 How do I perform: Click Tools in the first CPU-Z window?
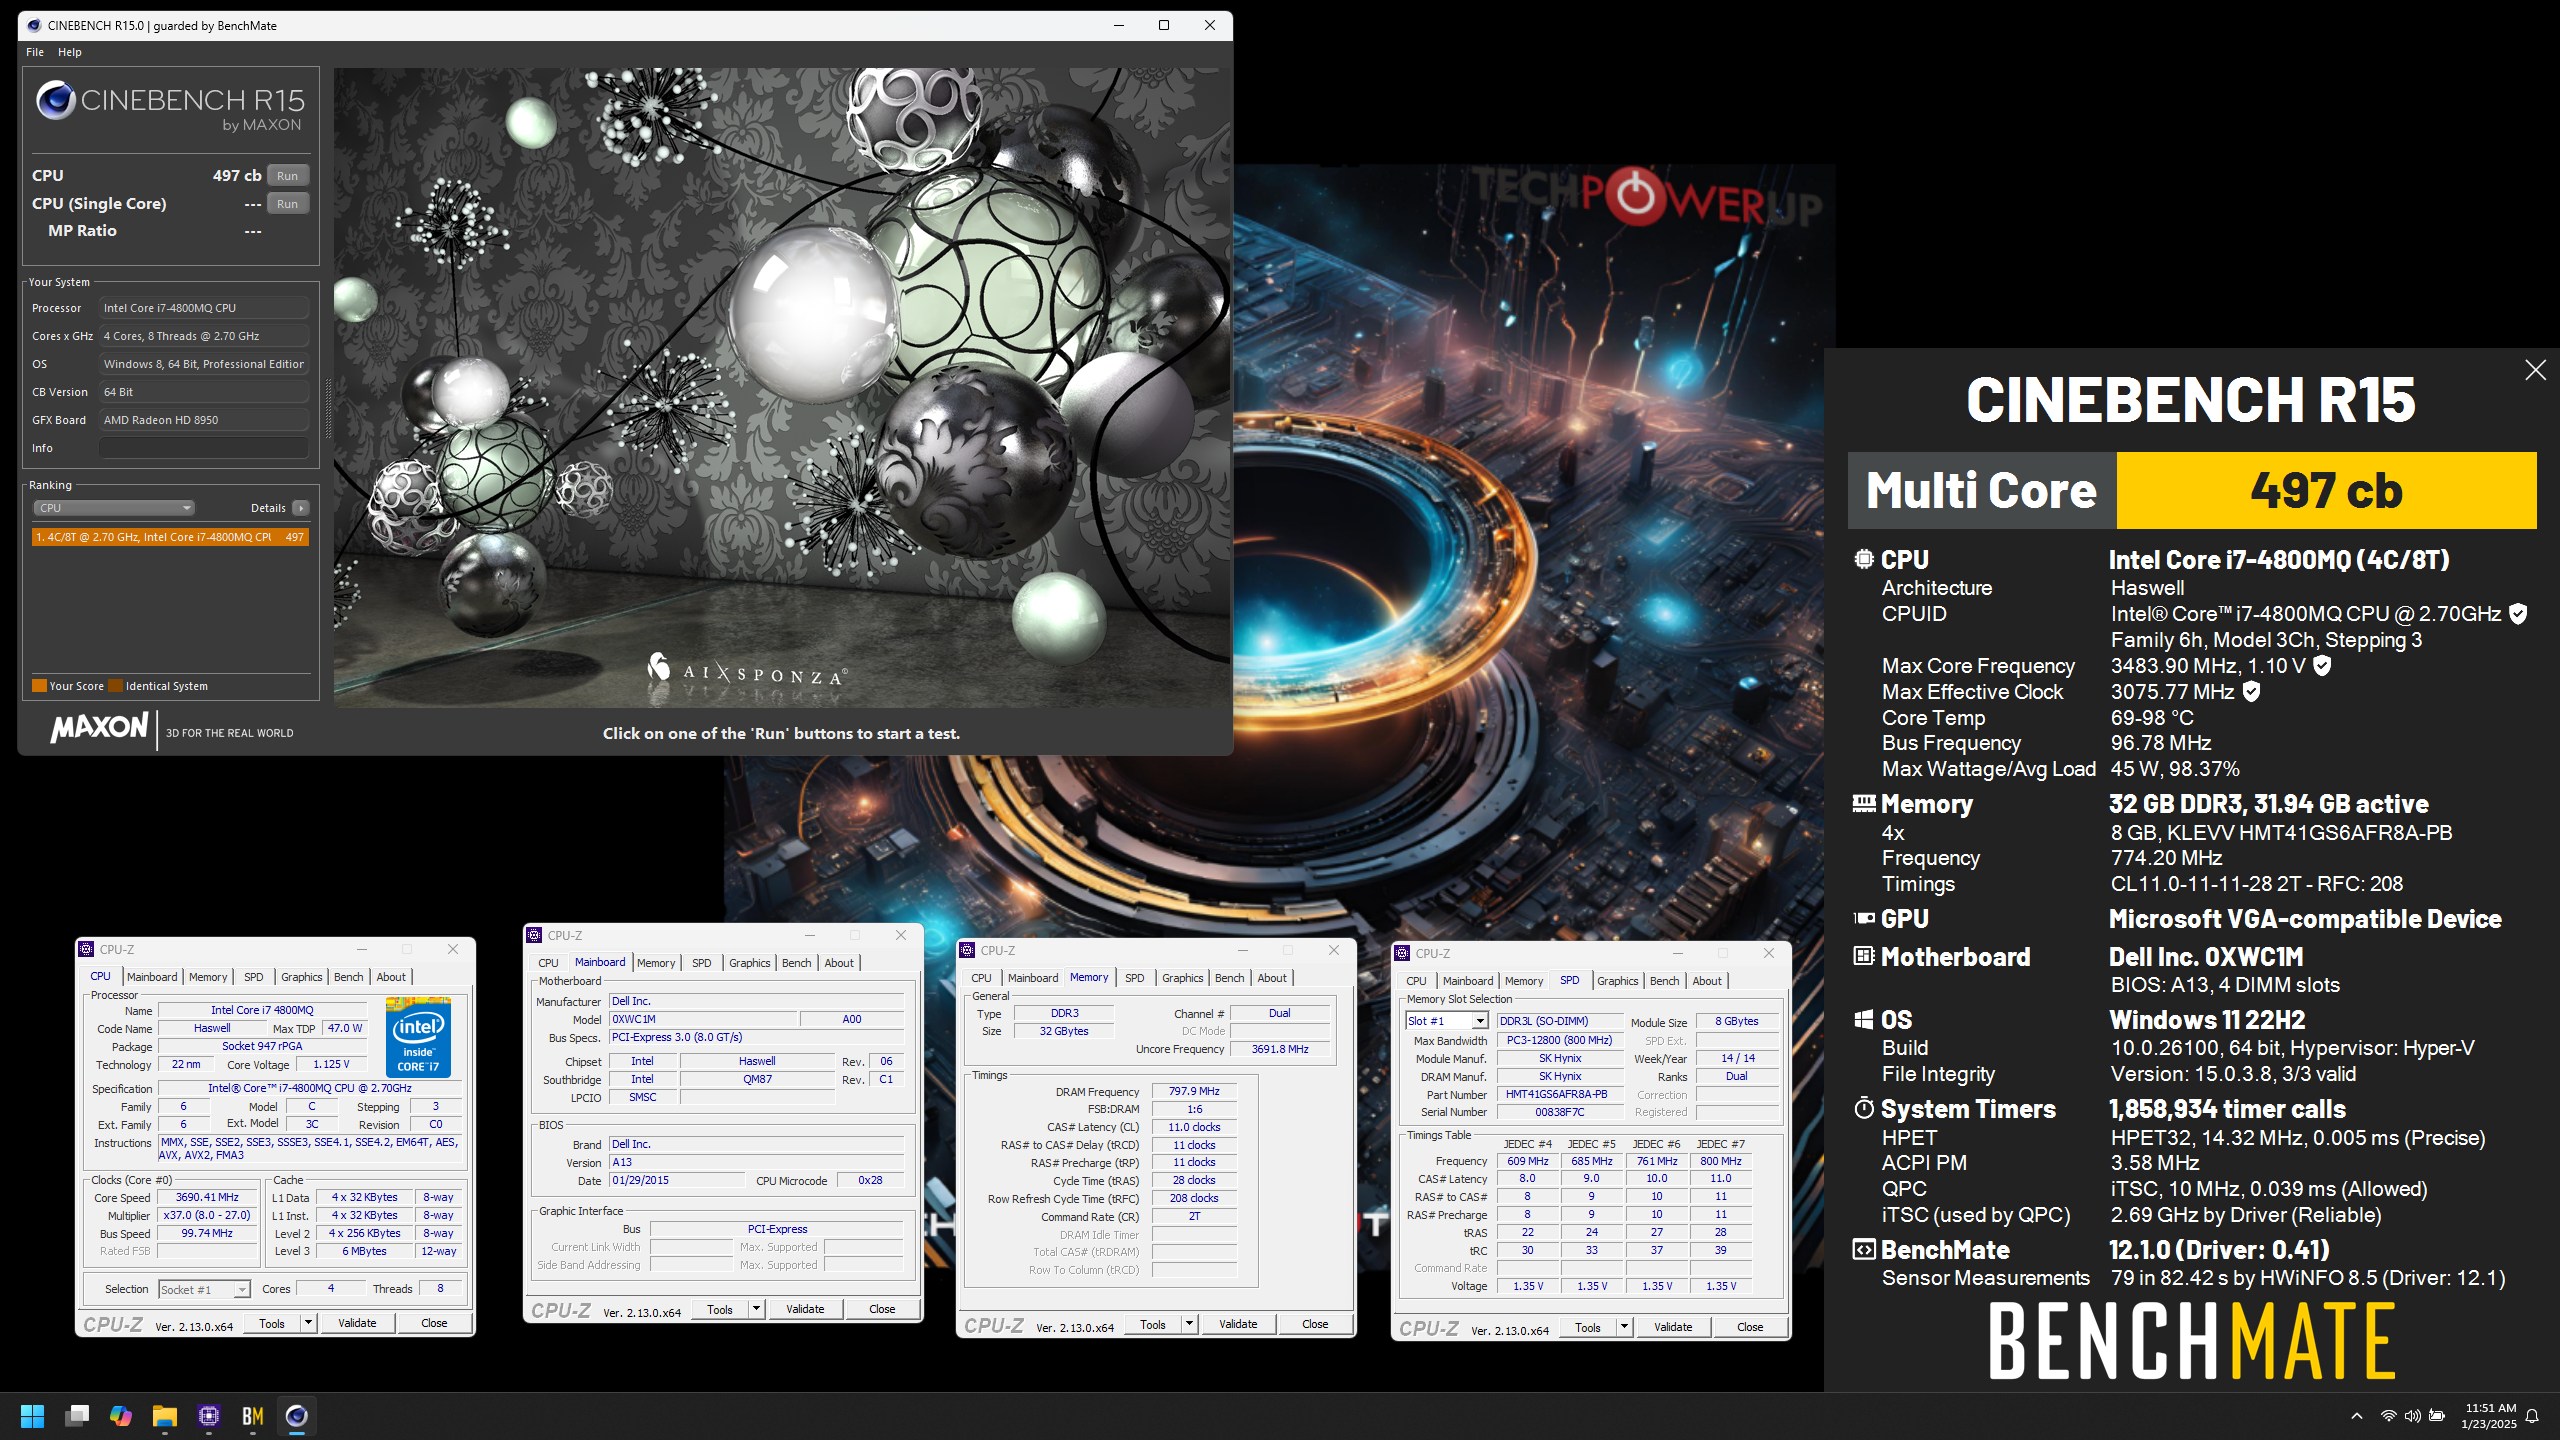coord(272,1323)
